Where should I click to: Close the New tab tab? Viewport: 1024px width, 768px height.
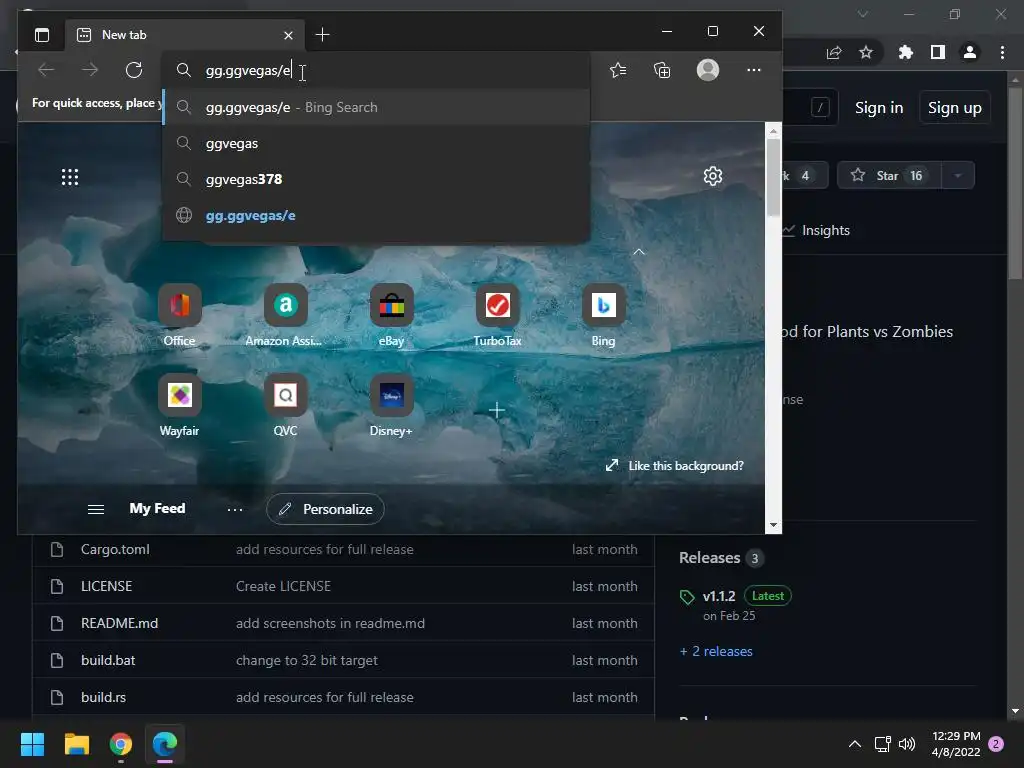point(289,35)
